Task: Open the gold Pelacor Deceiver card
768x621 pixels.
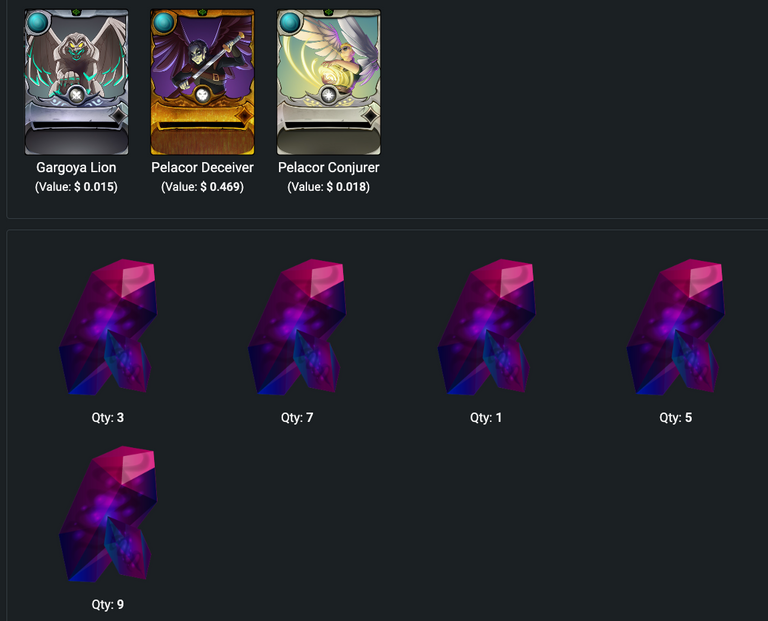Action: [x=202, y=82]
